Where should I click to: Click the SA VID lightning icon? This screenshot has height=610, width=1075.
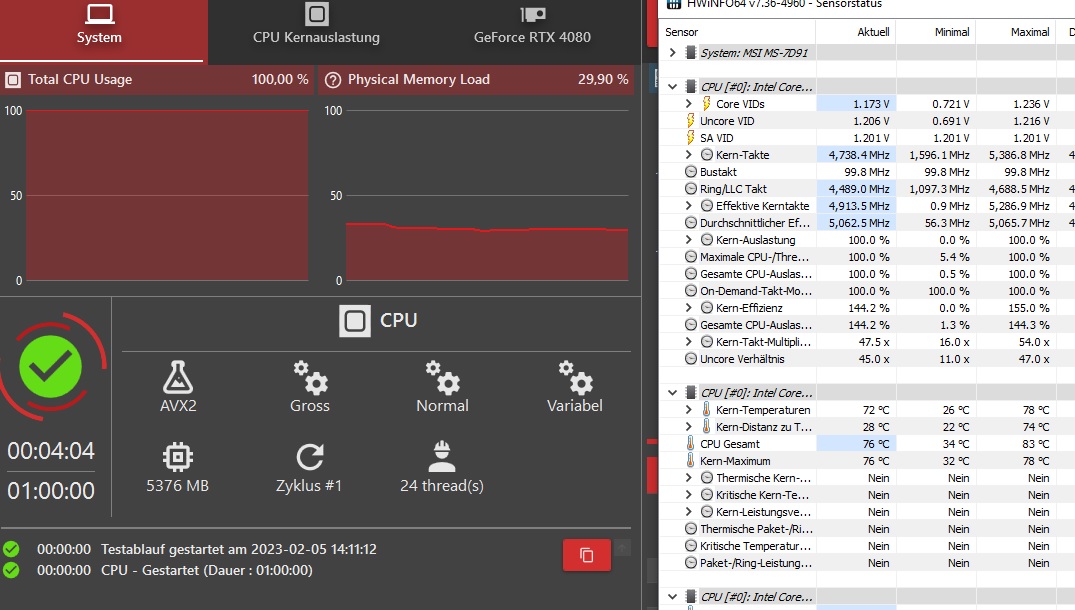point(690,138)
